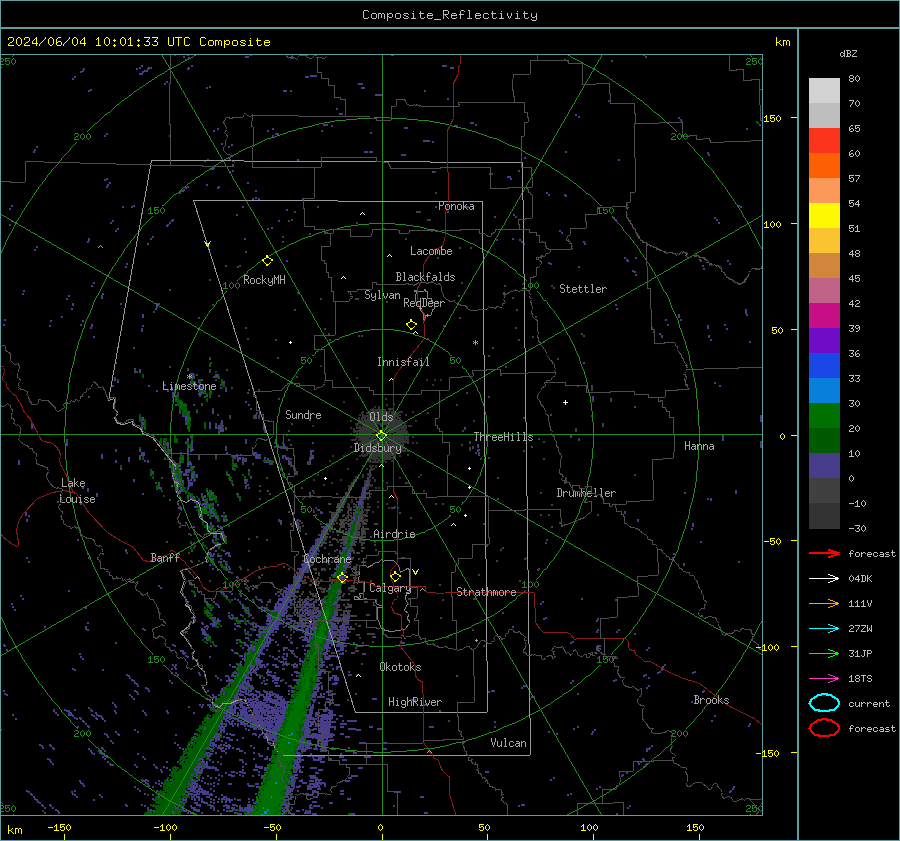Click the Drumheller city label
The height and width of the screenshot is (841, 900).
(586, 493)
